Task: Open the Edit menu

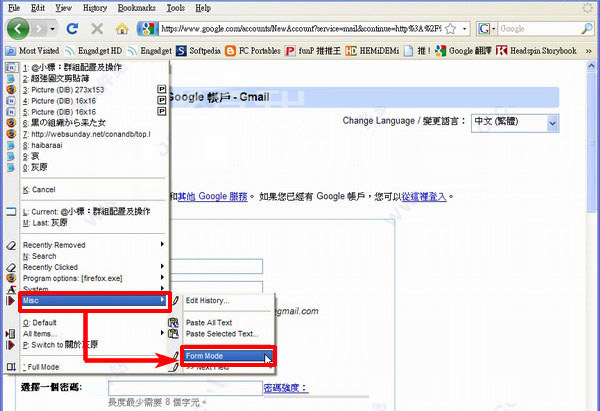Action: pyautogui.click(x=38, y=8)
